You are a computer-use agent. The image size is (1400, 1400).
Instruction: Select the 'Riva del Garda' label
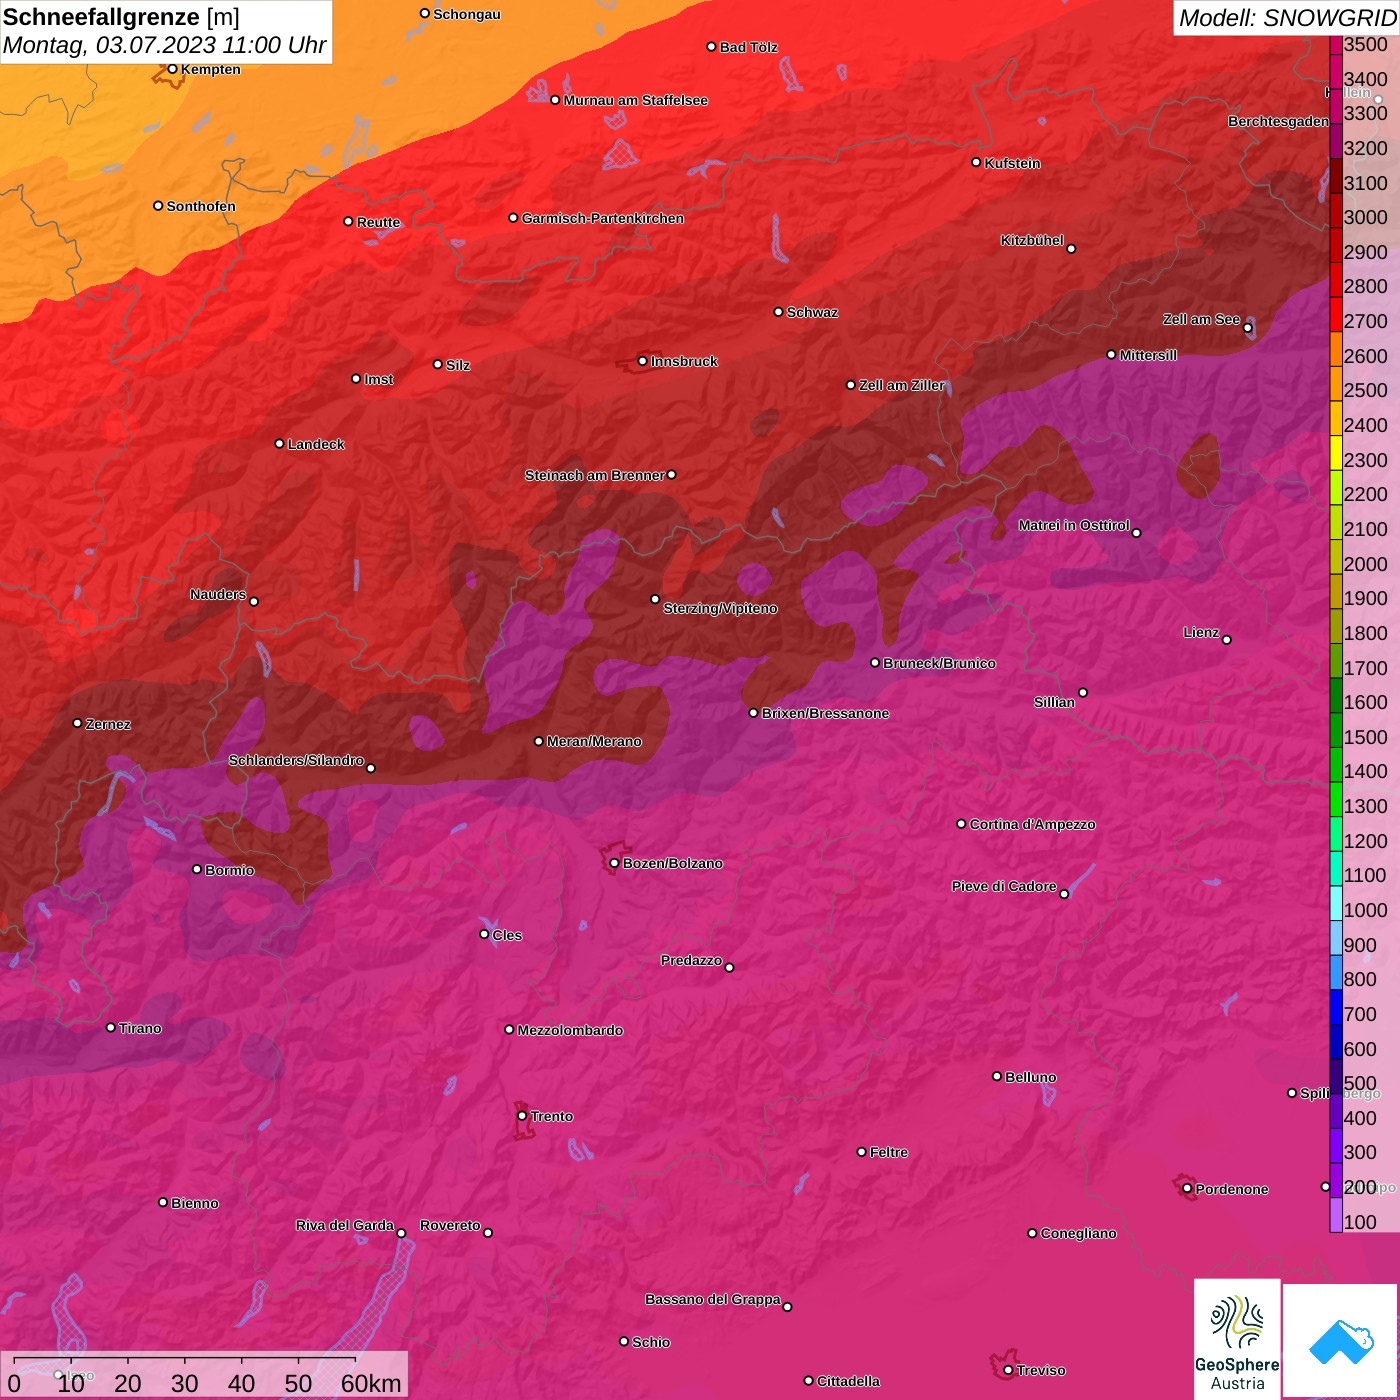345,1225
